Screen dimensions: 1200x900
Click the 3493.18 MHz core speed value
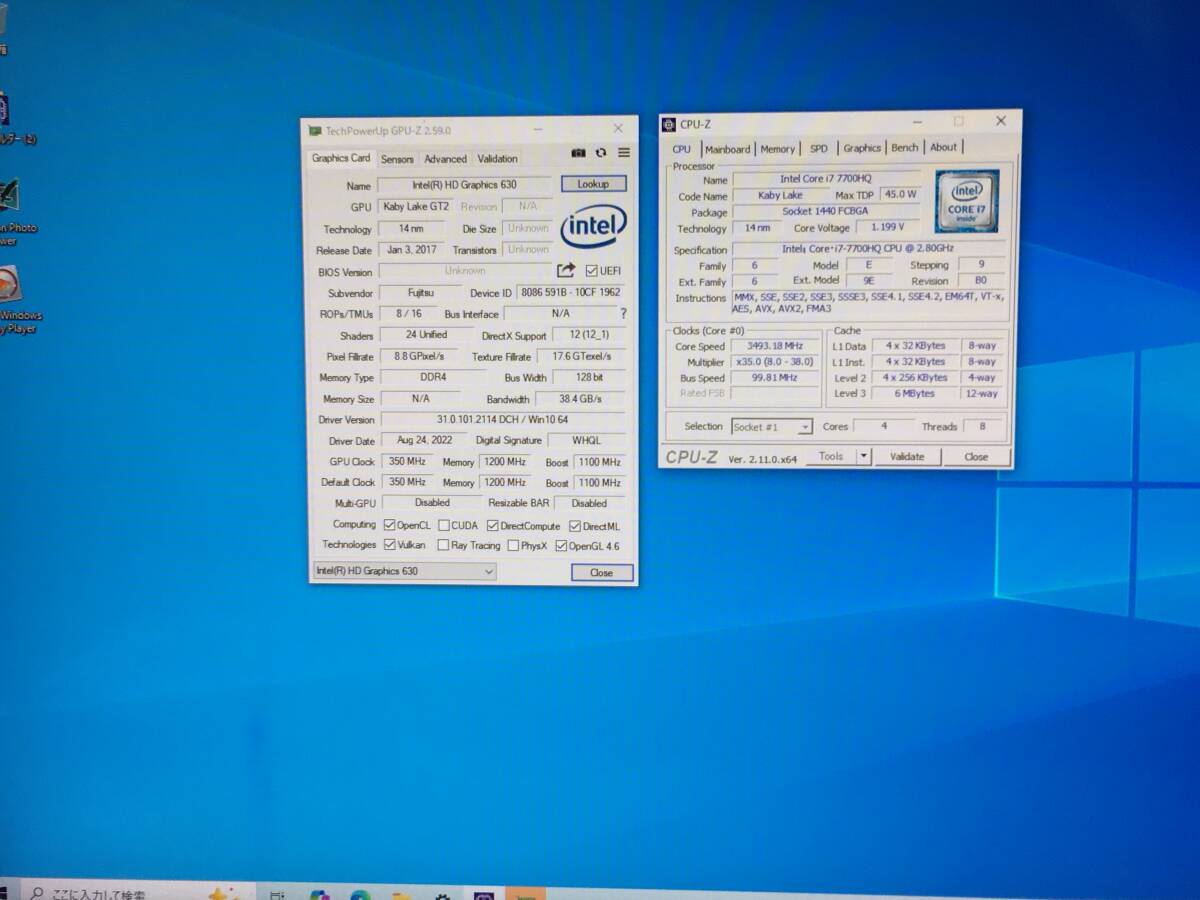[x=775, y=346]
